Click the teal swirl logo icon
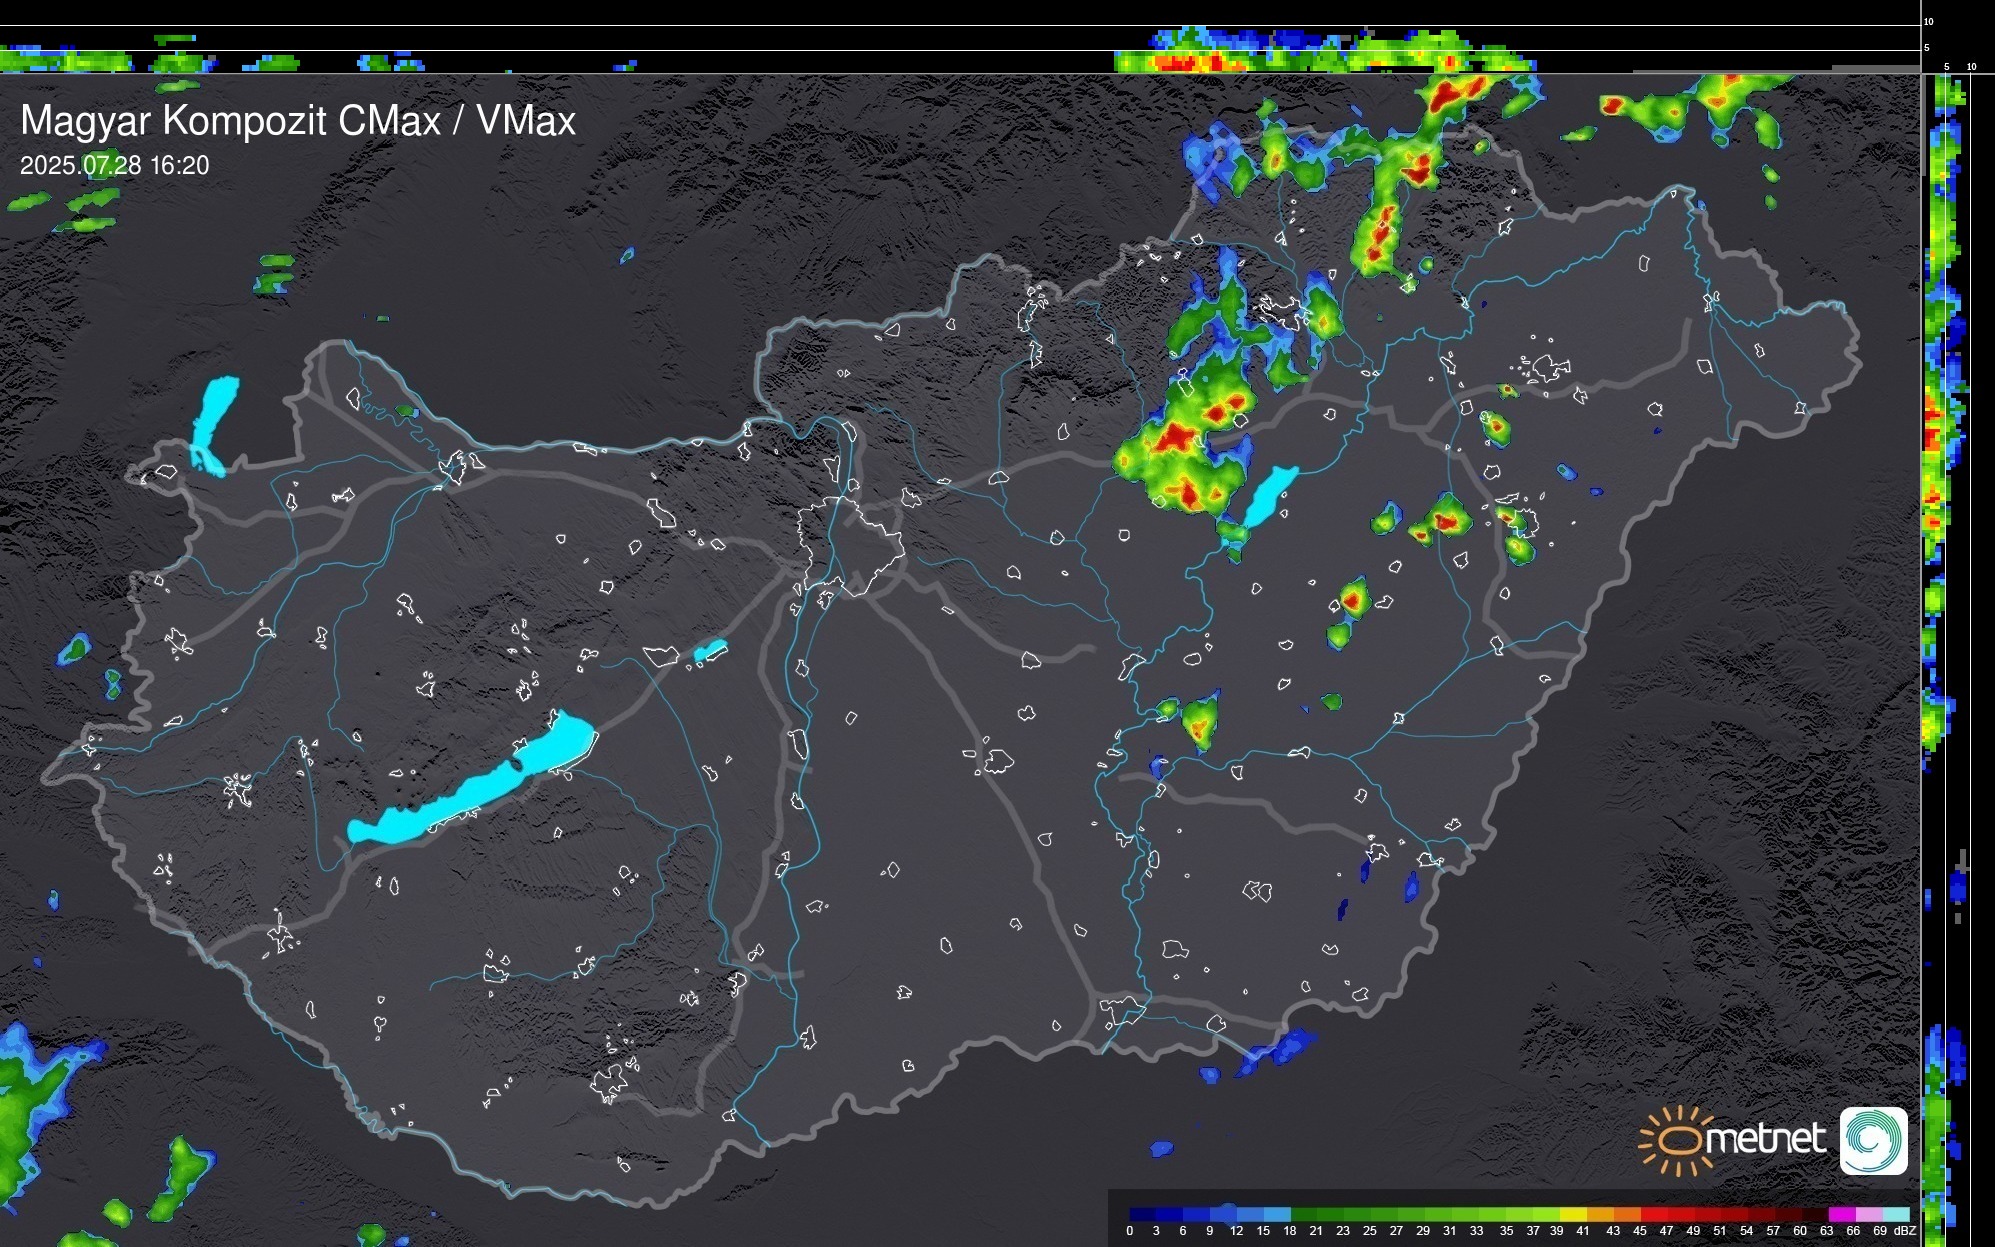1995x1247 pixels. 1873,1140
